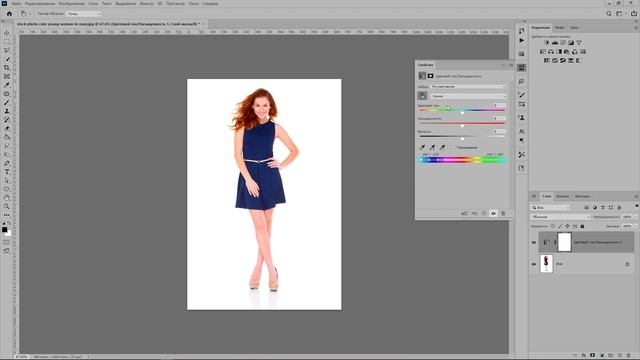The image size is (640, 360).
Task: Click the clip to layer icon in Properties
Action: pyautogui.click(x=464, y=213)
